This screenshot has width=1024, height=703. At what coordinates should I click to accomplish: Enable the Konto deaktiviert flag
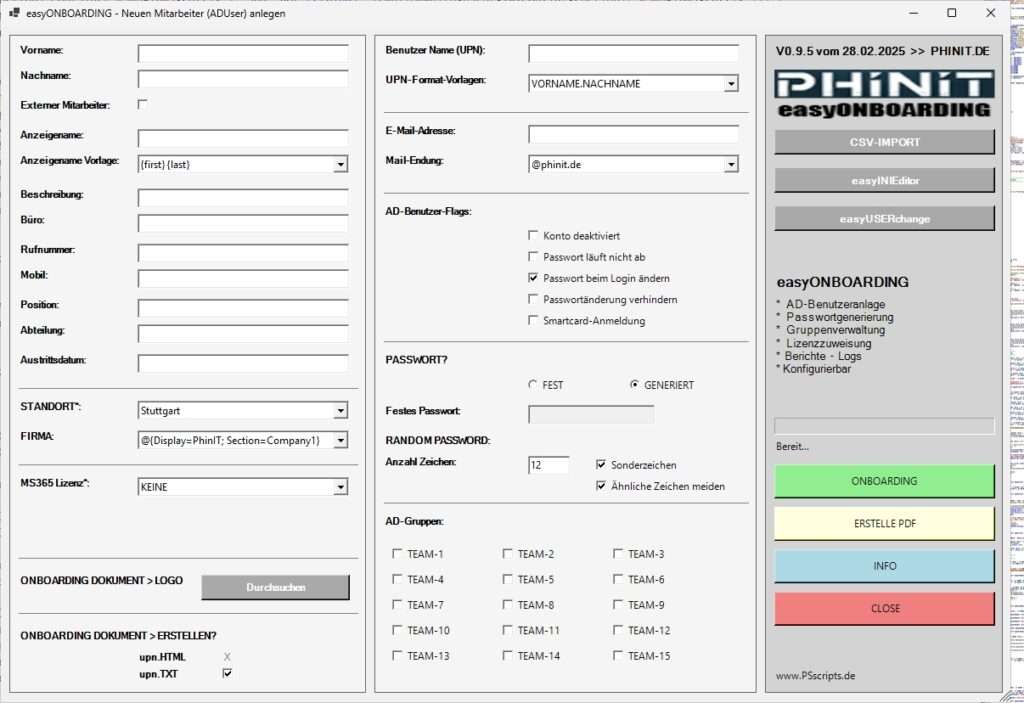[x=535, y=235]
